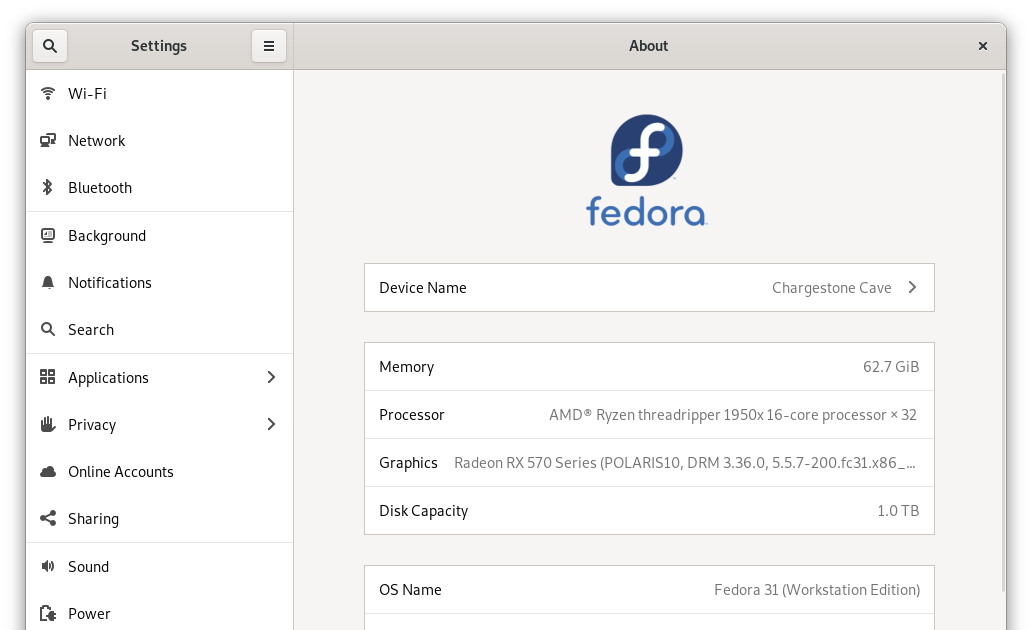Click the 'Fedora 31 (Workstation Edition)' value

[817, 590]
